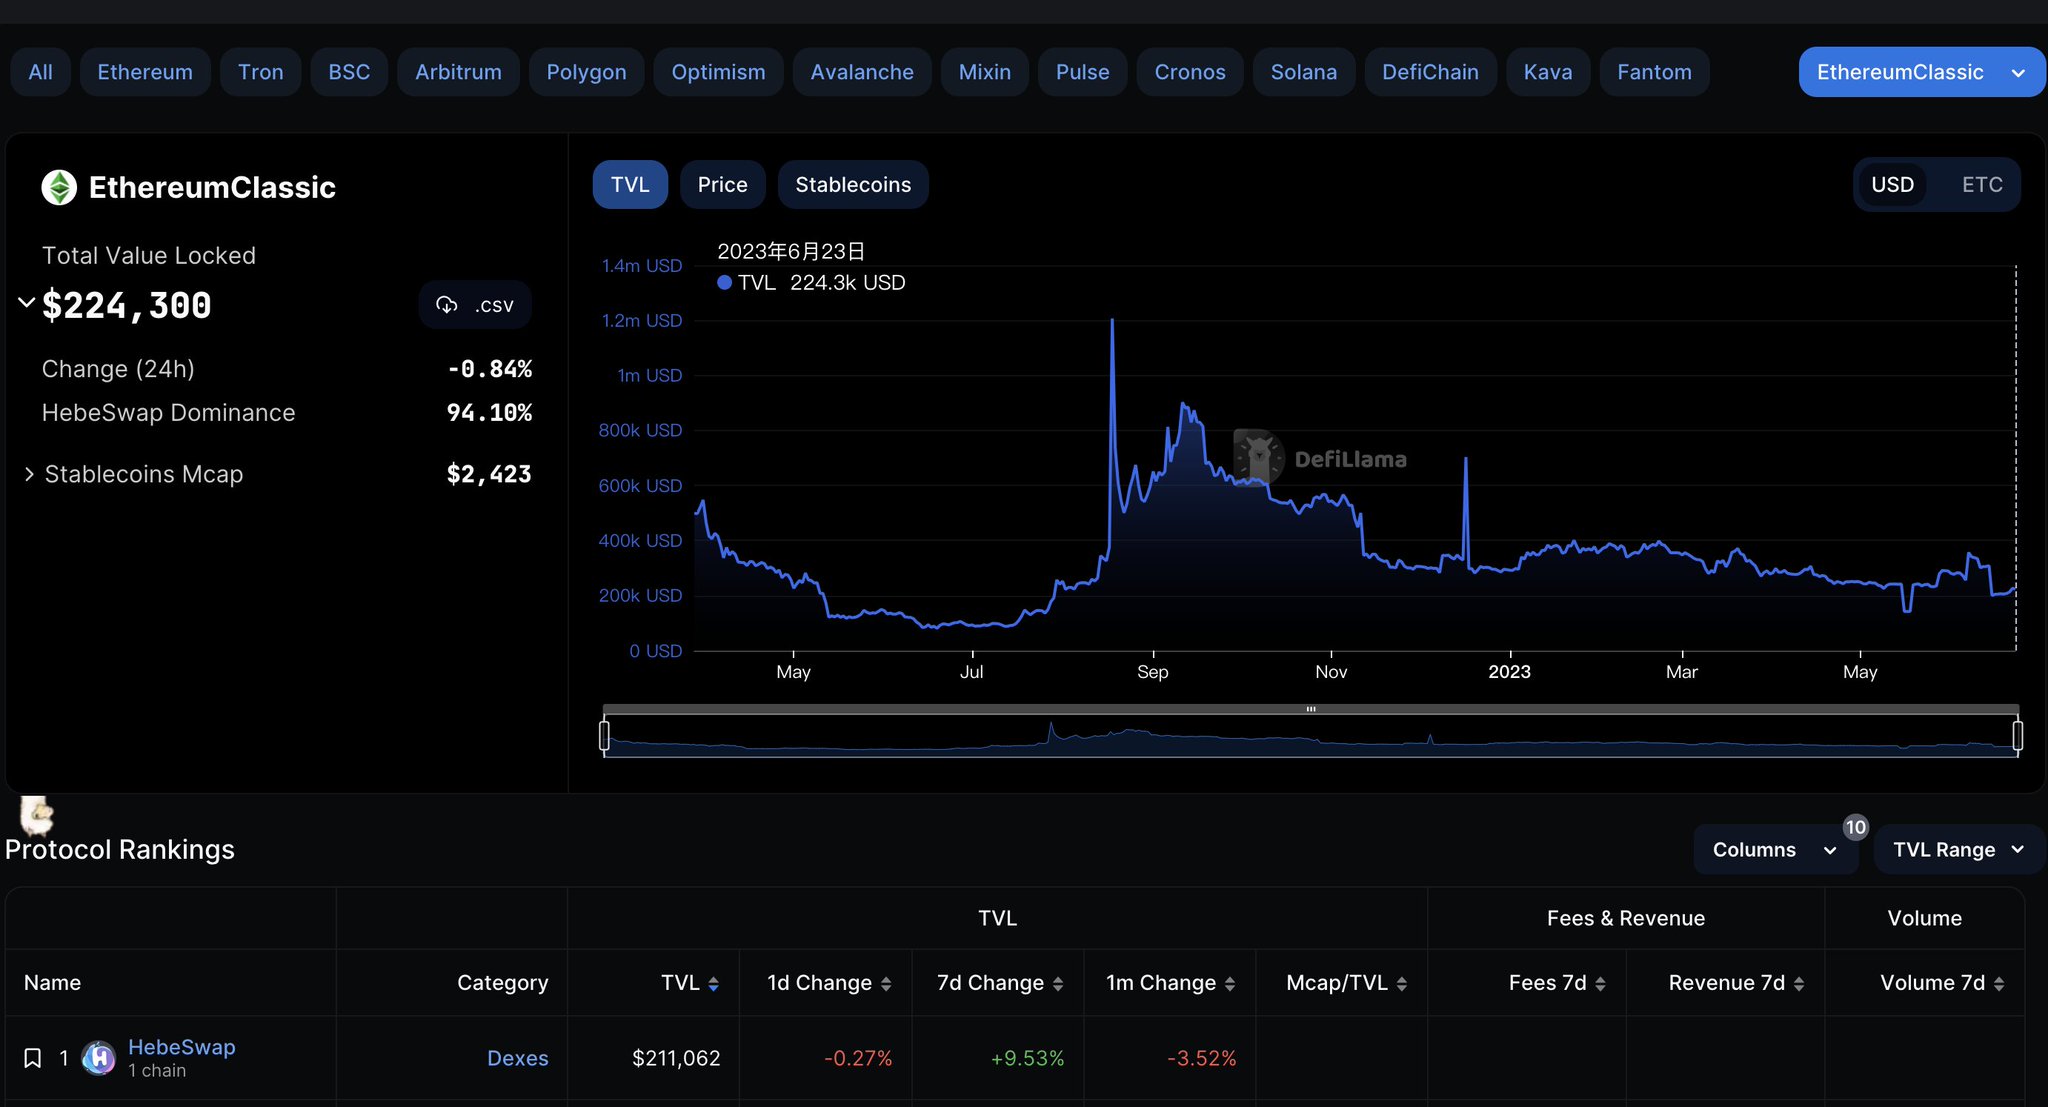2048x1107 pixels.
Task: Open the TVL Range dropdown
Action: click(x=1958, y=850)
